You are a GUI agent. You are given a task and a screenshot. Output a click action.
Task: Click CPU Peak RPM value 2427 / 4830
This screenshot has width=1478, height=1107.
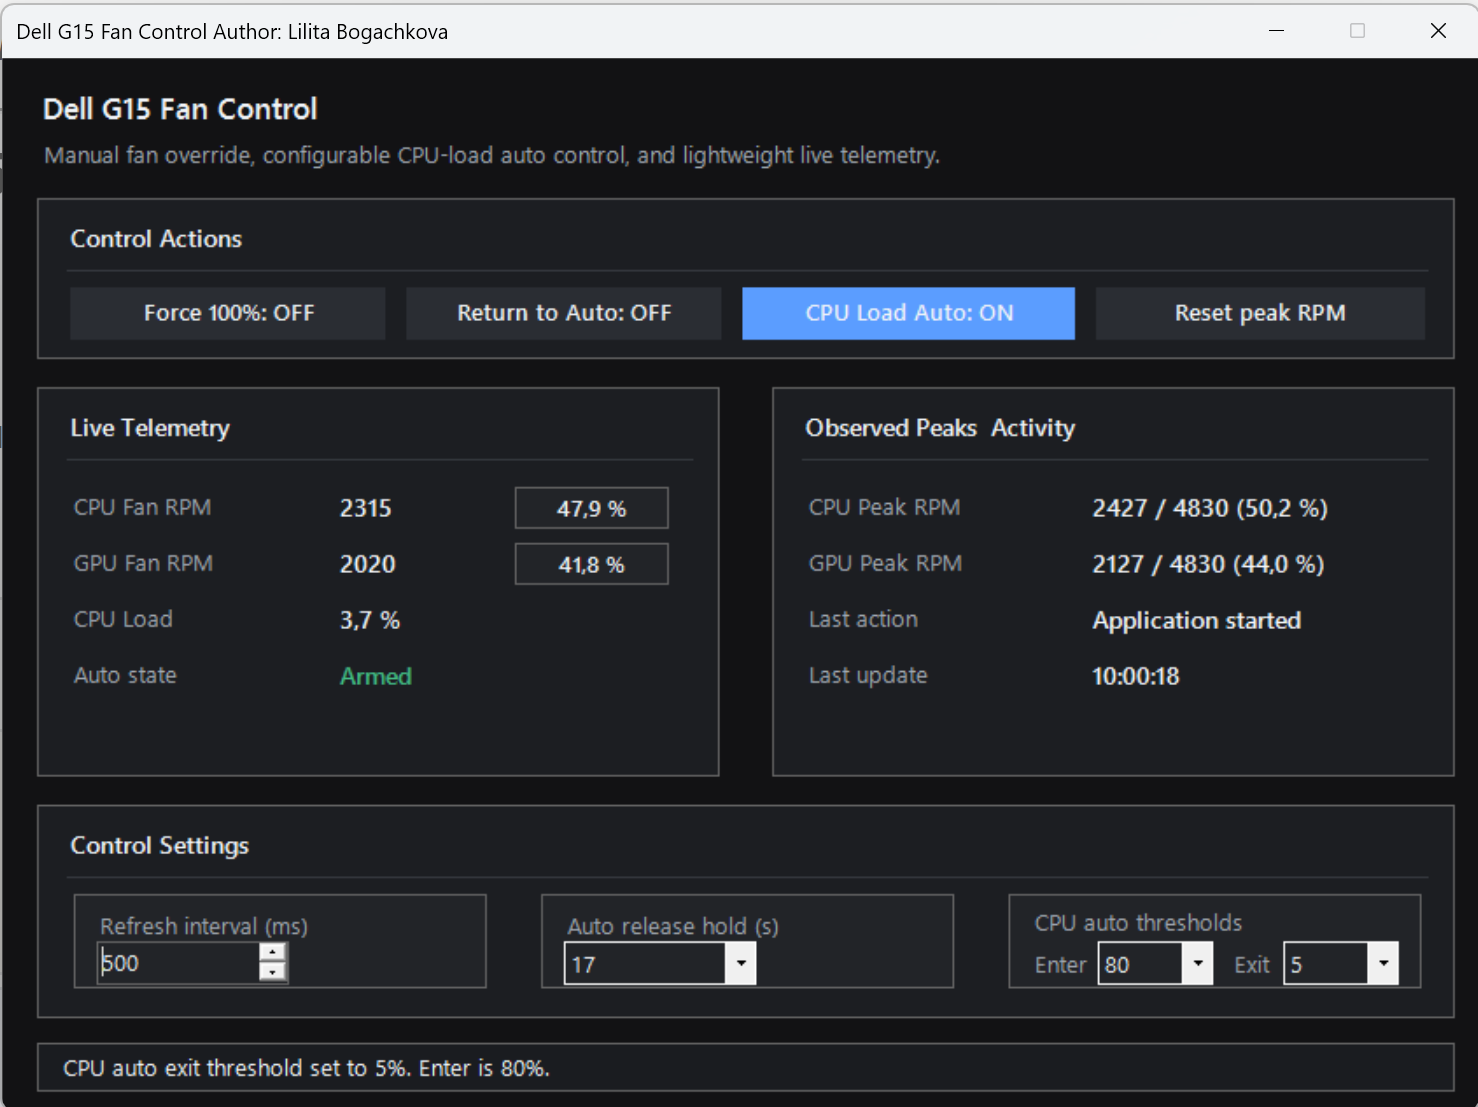click(x=1210, y=508)
